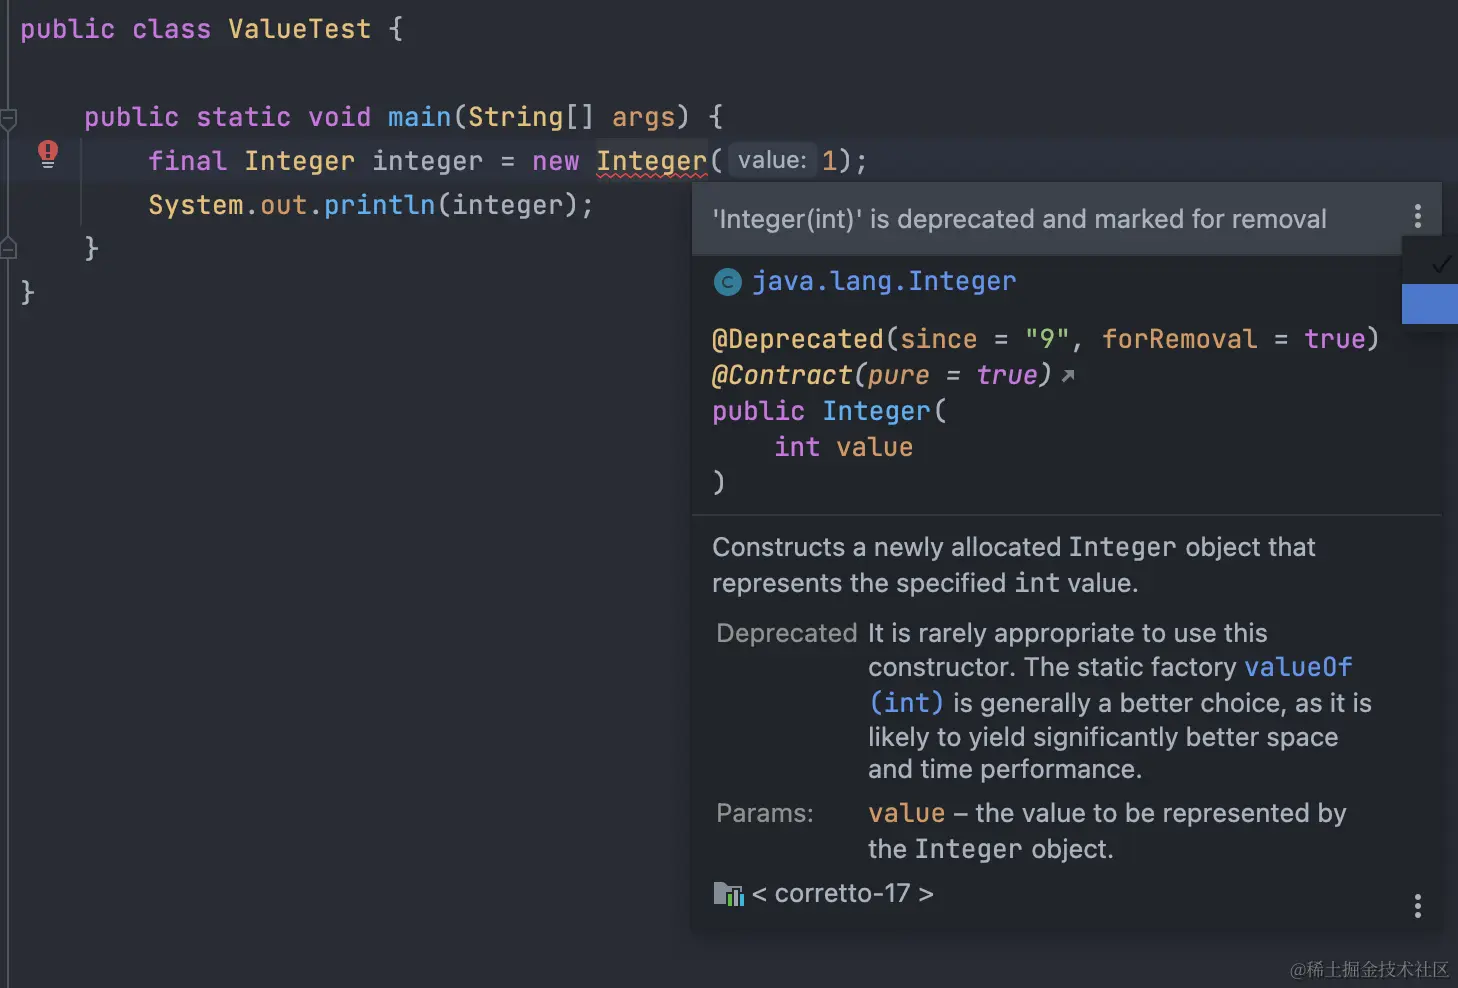Click the external-link arrow after @Contract
1458x988 pixels.
(1068, 376)
